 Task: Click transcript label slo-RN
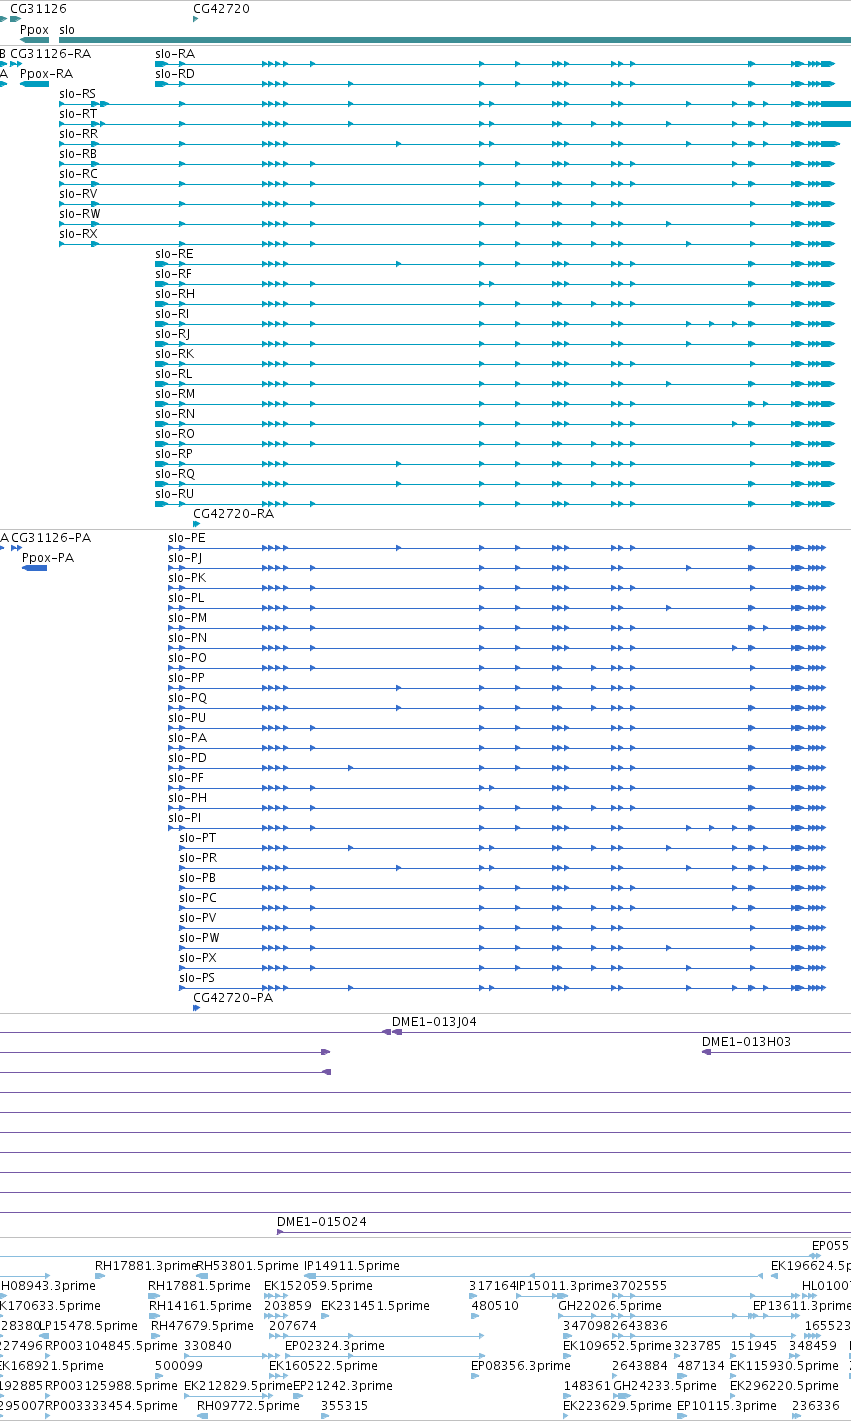coord(175,414)
